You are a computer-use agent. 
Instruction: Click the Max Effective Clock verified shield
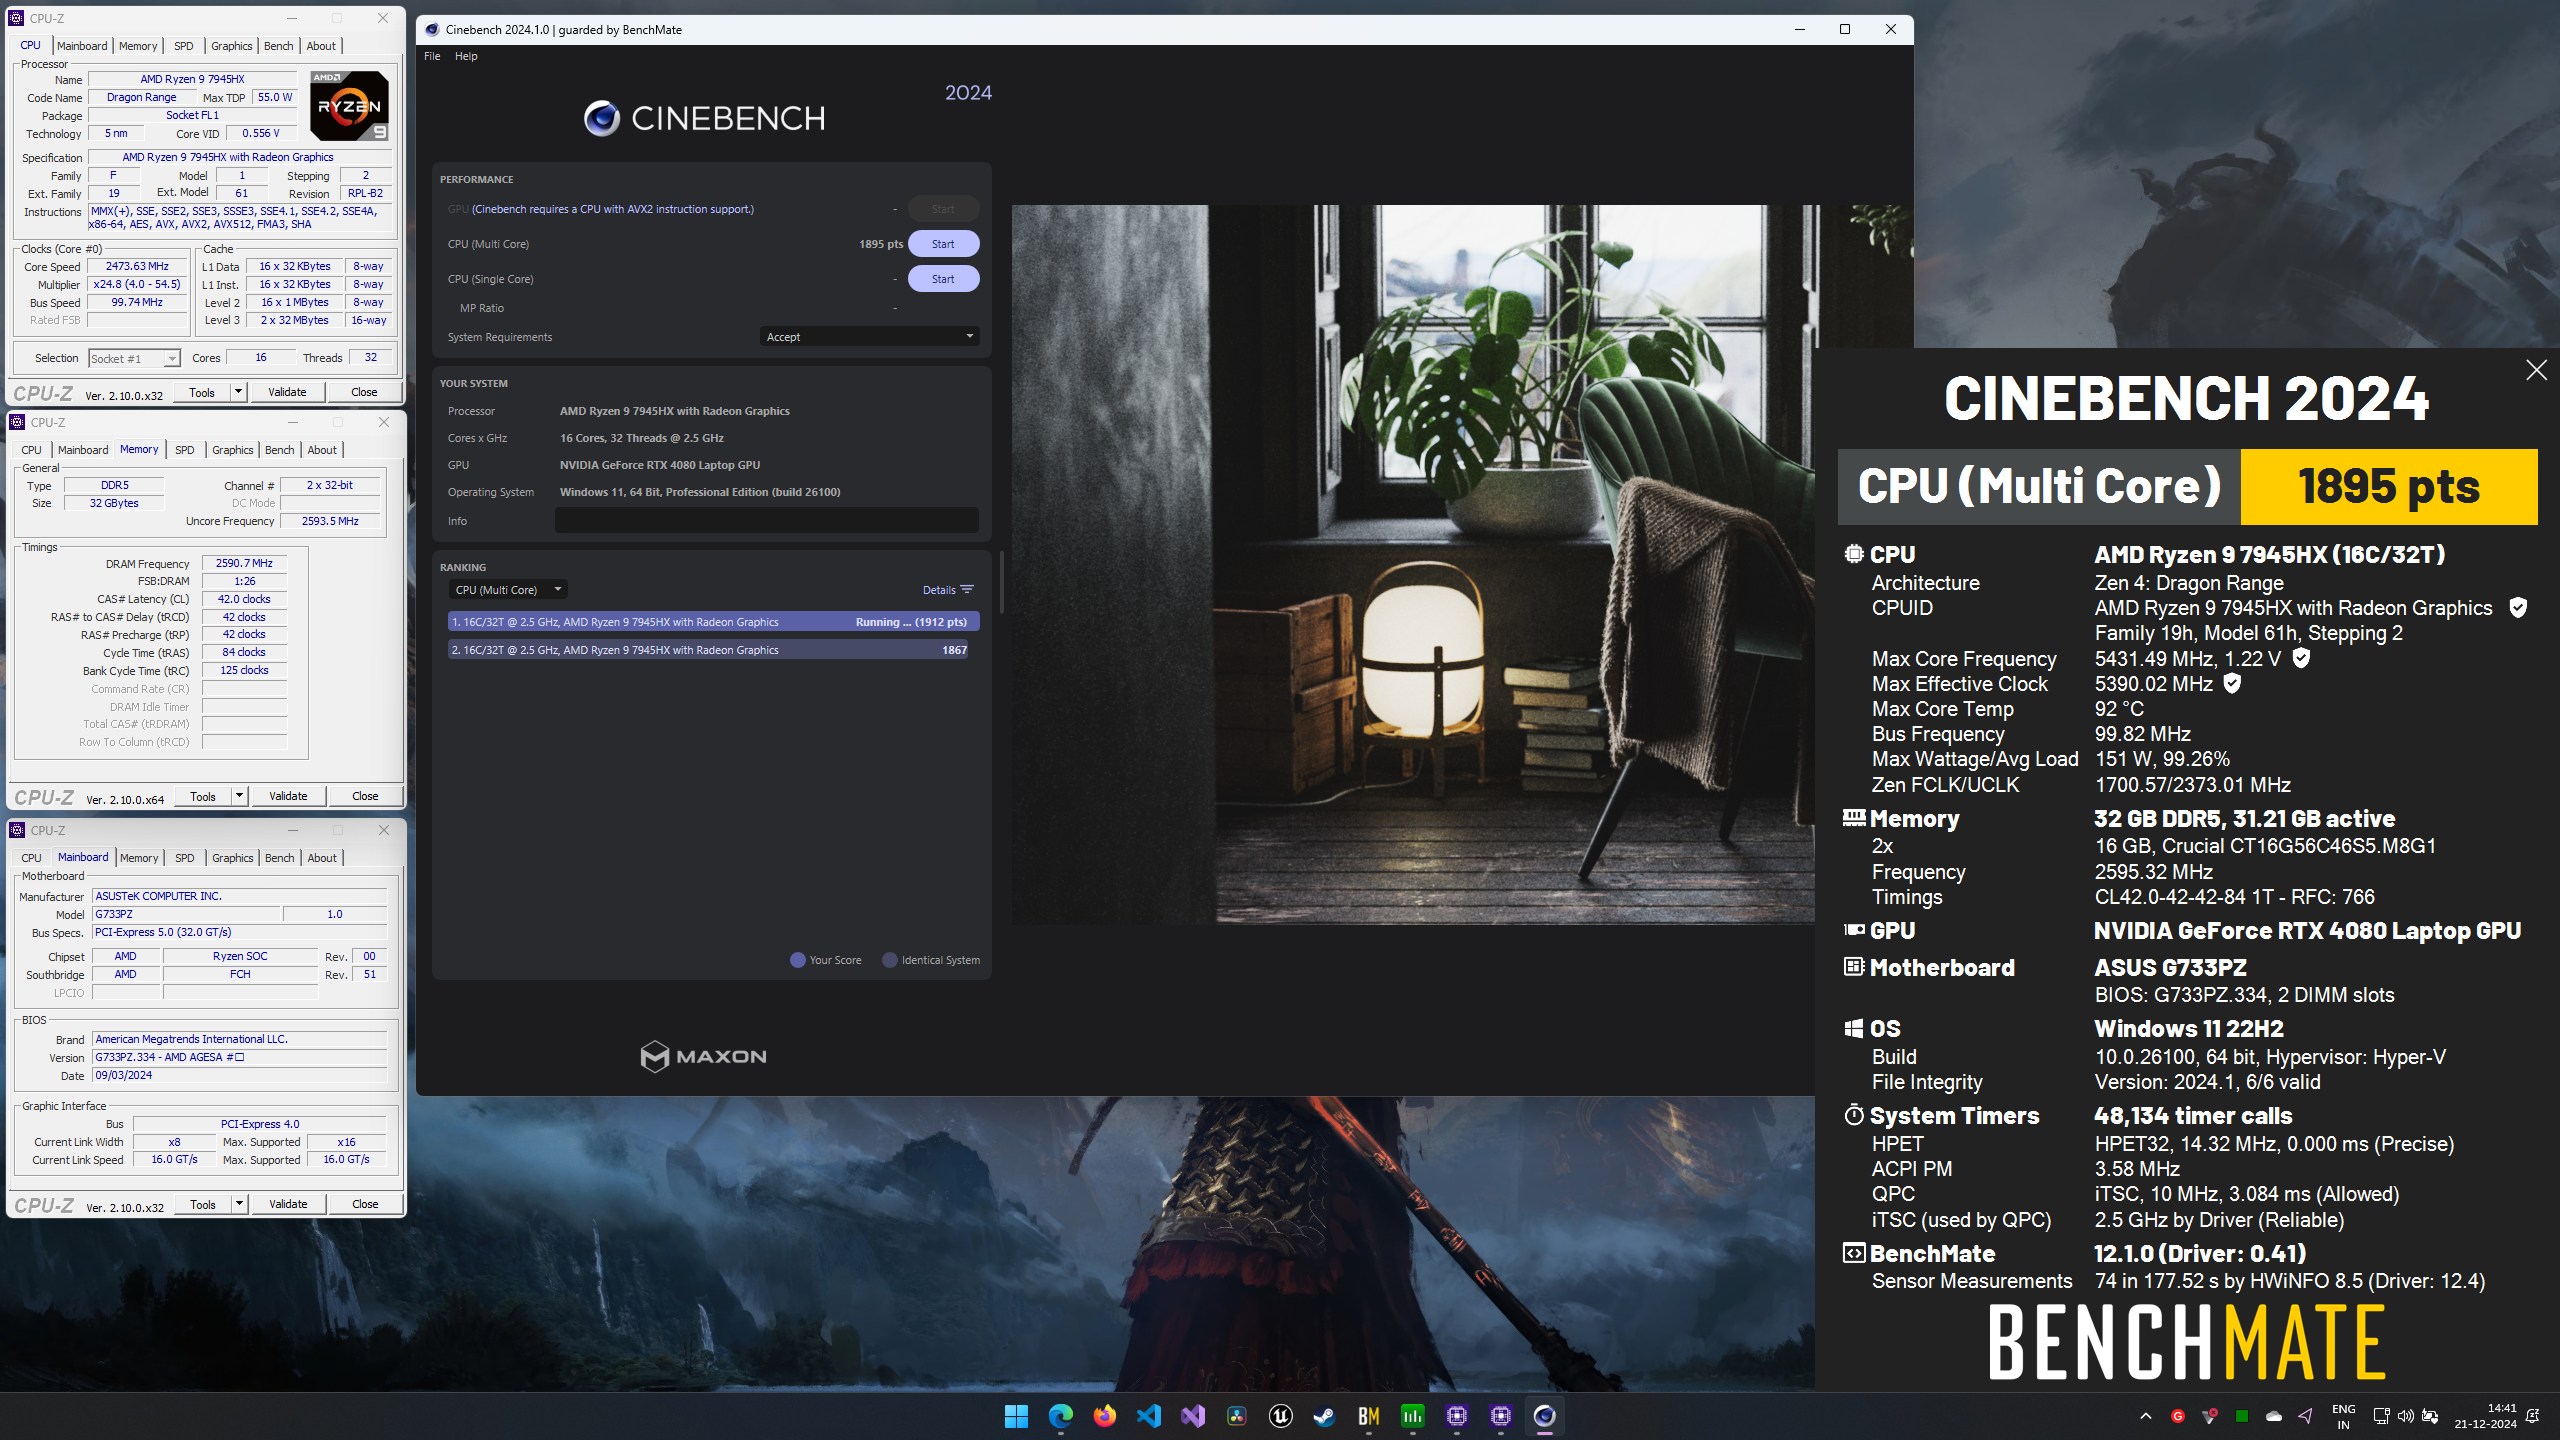coord(2232,683)
